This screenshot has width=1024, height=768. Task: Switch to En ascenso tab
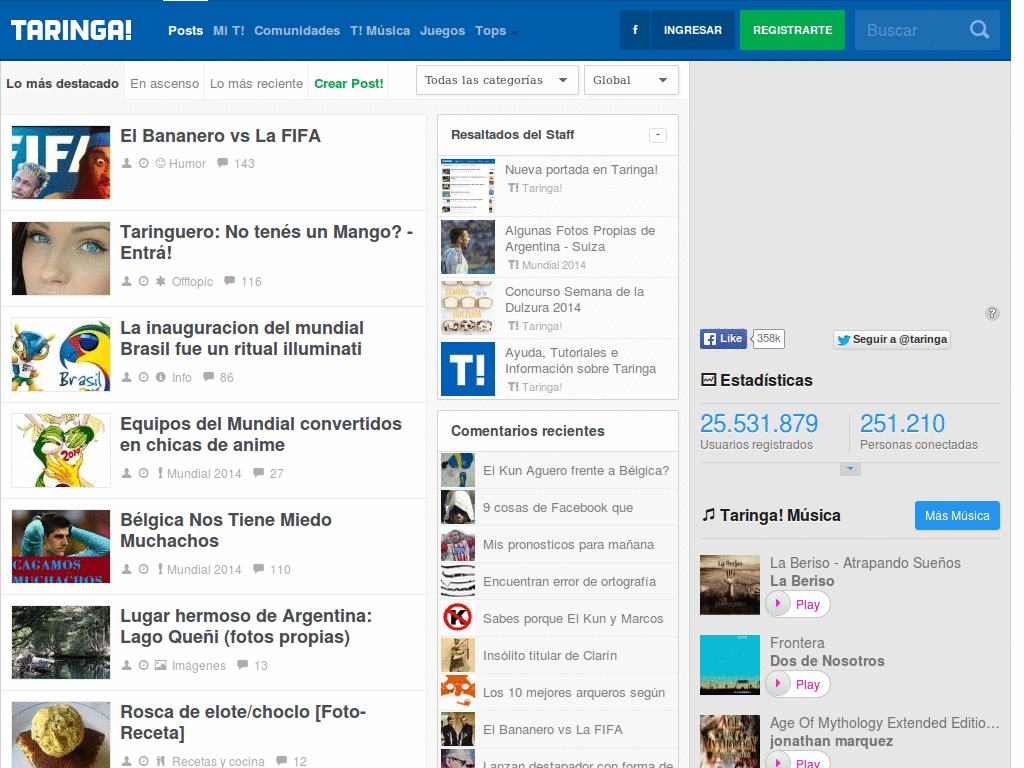[165, 84]
